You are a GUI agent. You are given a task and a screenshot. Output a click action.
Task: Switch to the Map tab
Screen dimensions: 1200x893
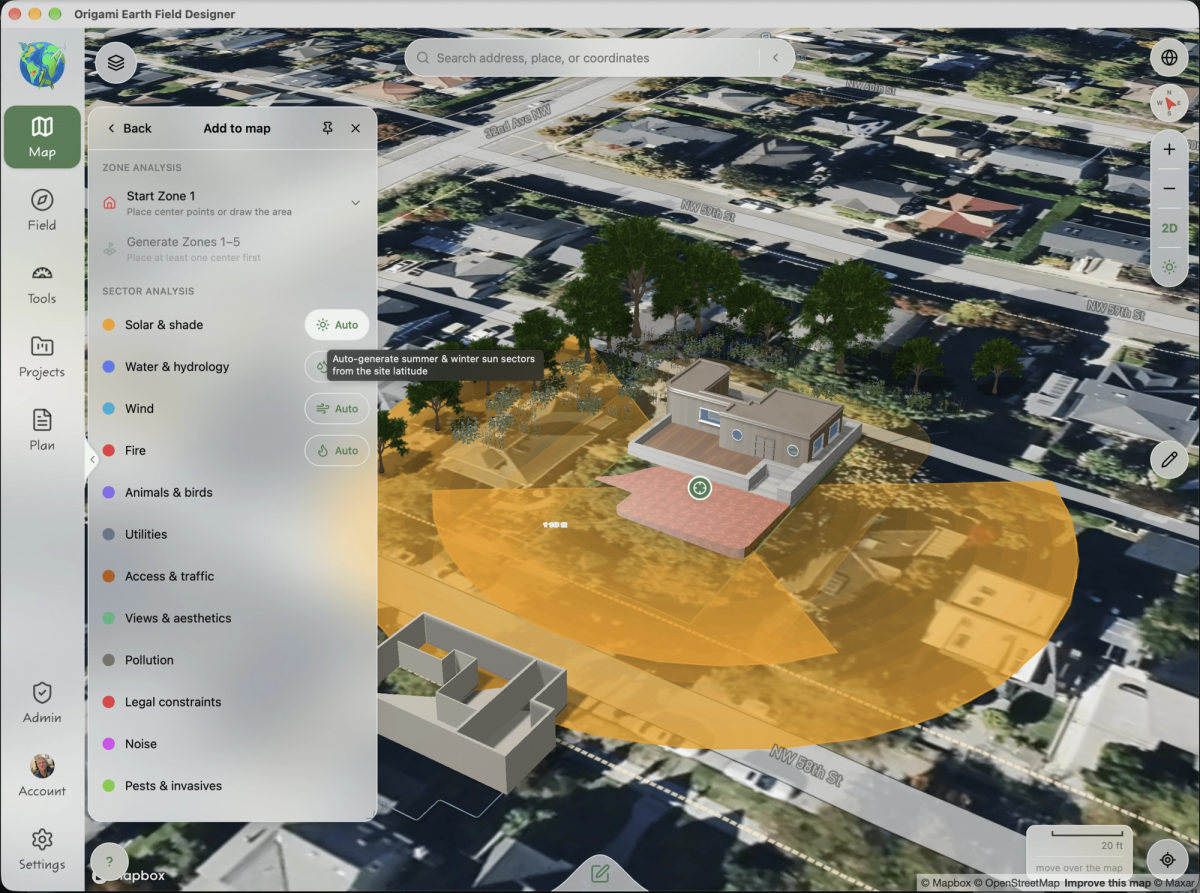click(42, 137)
